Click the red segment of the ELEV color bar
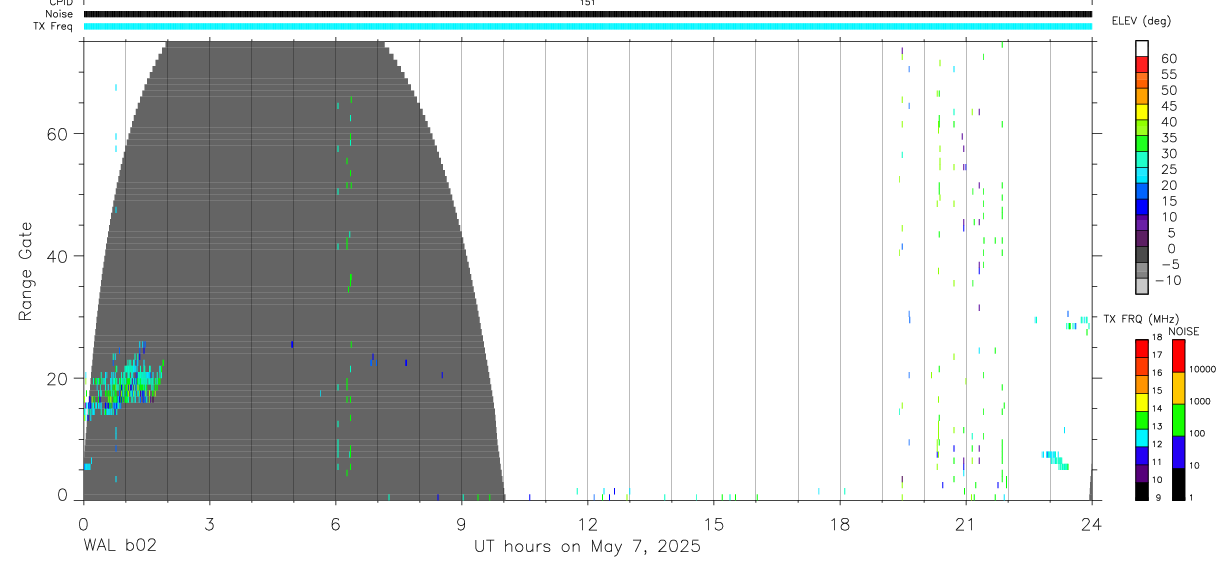Screen dimensions: 1228x567 pos(1142,64)
